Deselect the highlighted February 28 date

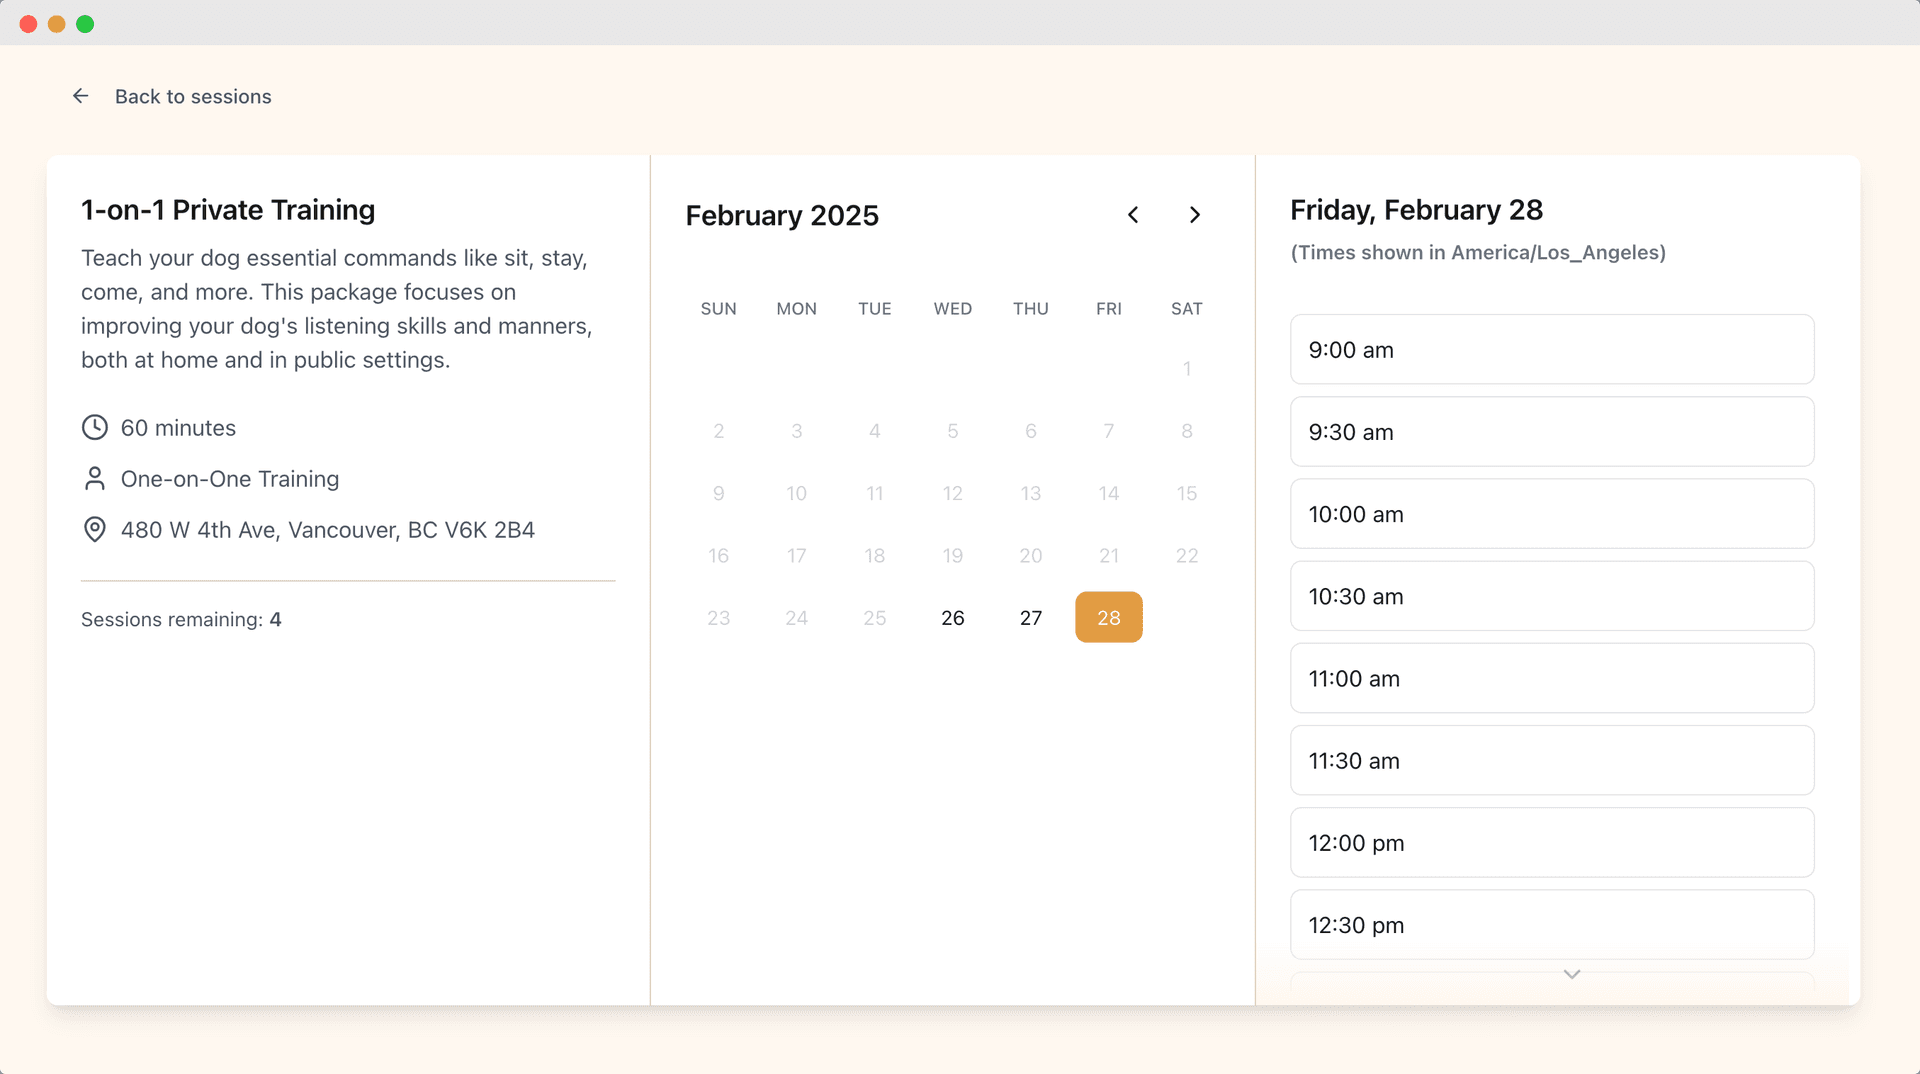1108,617
